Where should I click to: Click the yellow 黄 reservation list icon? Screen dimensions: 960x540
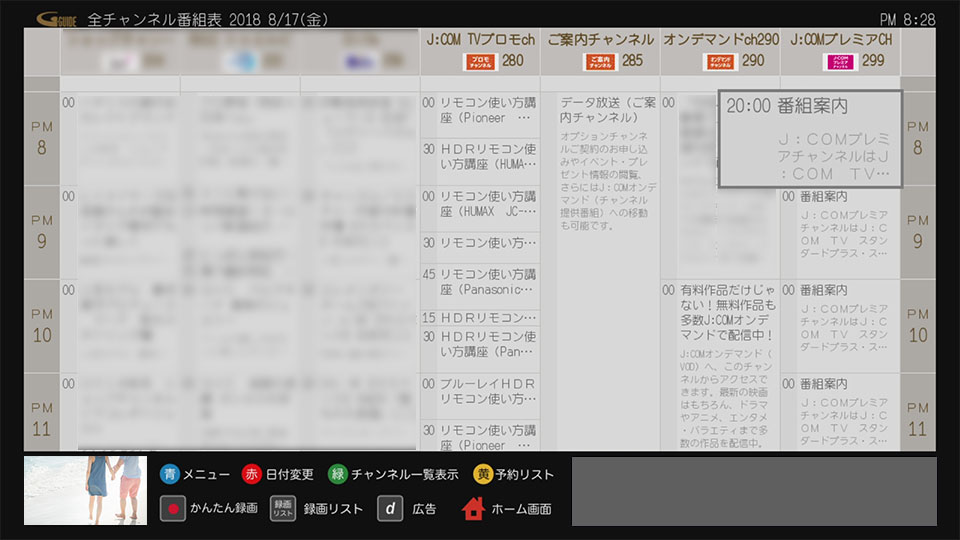coord(483,474)
